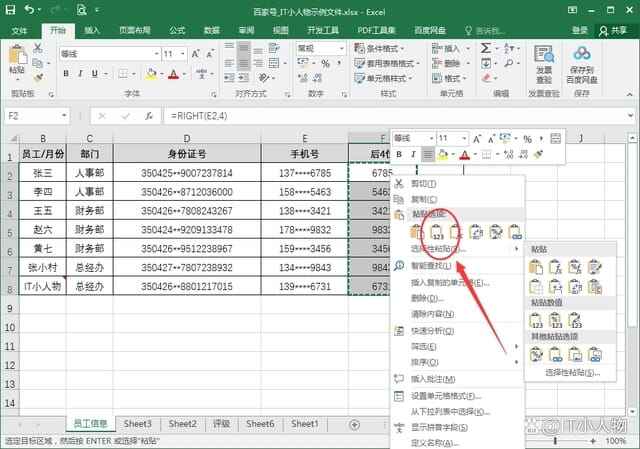The width and height of the screenshot is (640, 449).
Task: Click the Paste Values (123) icon in context menu
Action: point(437,231)
